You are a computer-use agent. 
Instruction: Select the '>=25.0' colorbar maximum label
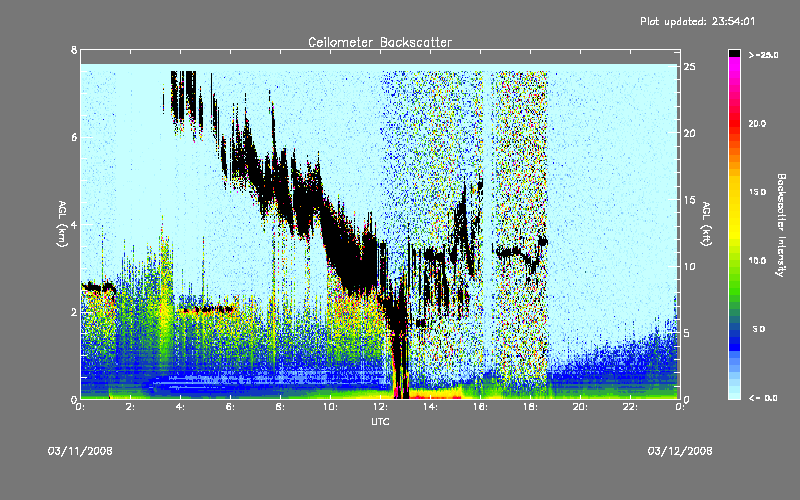764,55
